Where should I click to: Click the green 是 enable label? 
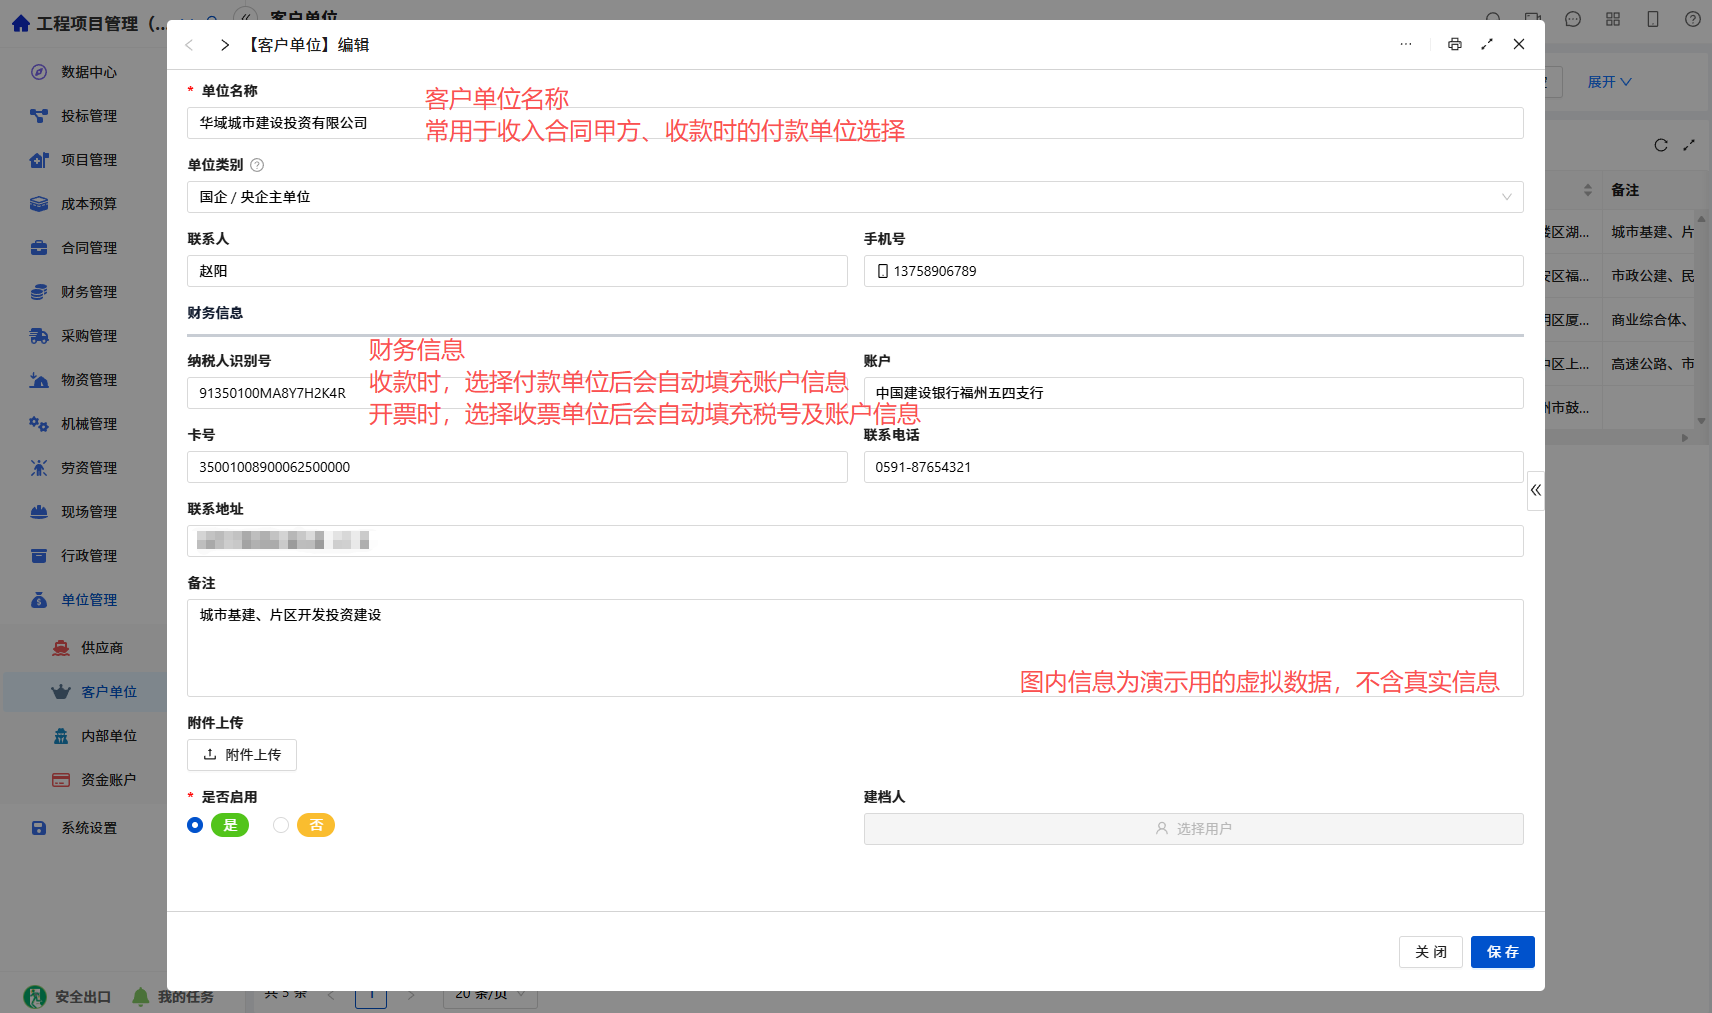[x=230, y=825]
